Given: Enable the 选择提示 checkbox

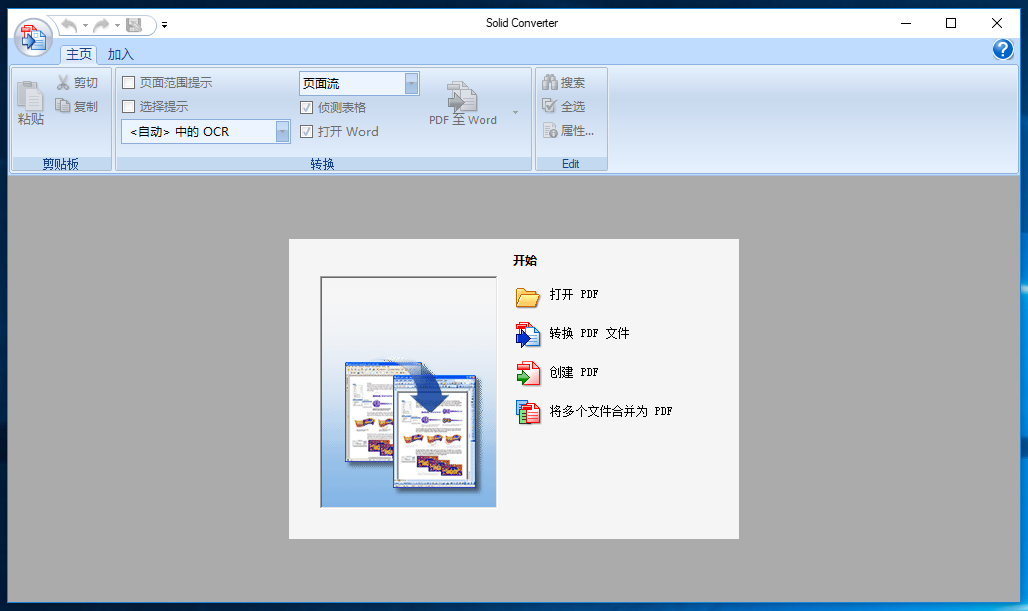Looking at the screenshot, I should click(128, 106).
